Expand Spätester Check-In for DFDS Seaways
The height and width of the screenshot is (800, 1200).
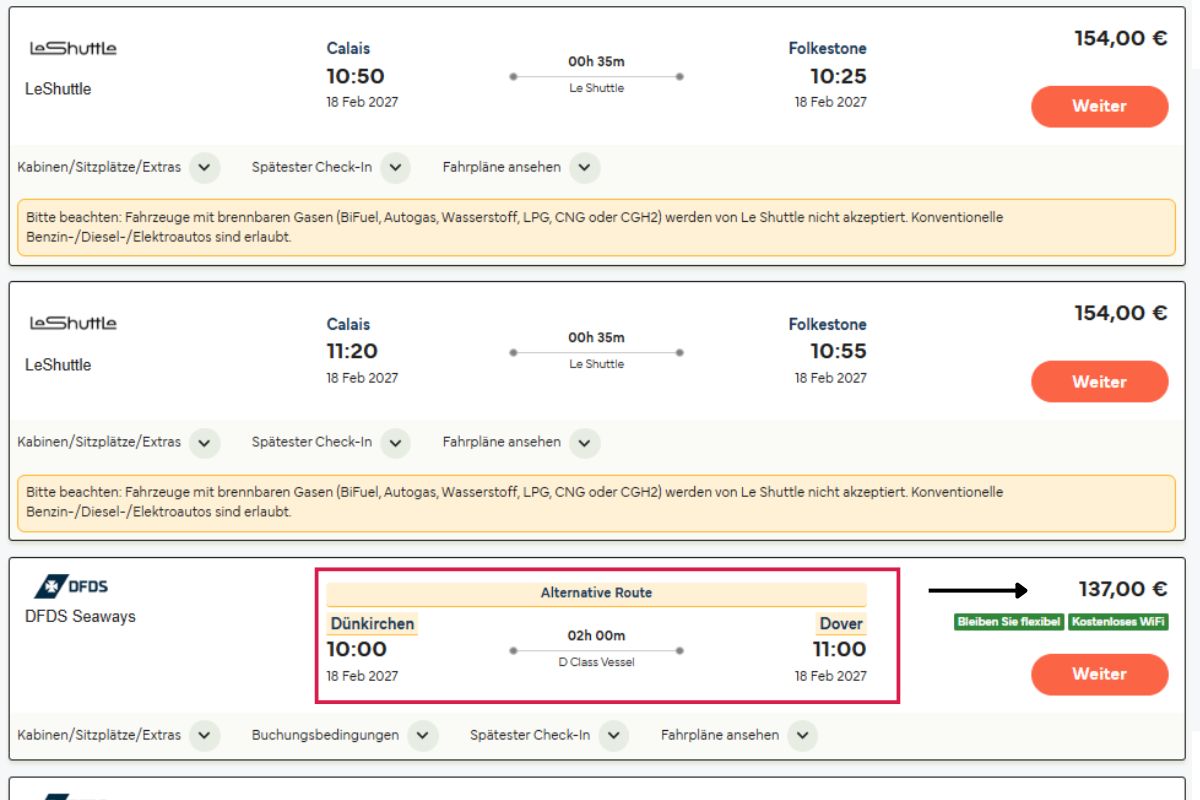(x=549, y=735)
